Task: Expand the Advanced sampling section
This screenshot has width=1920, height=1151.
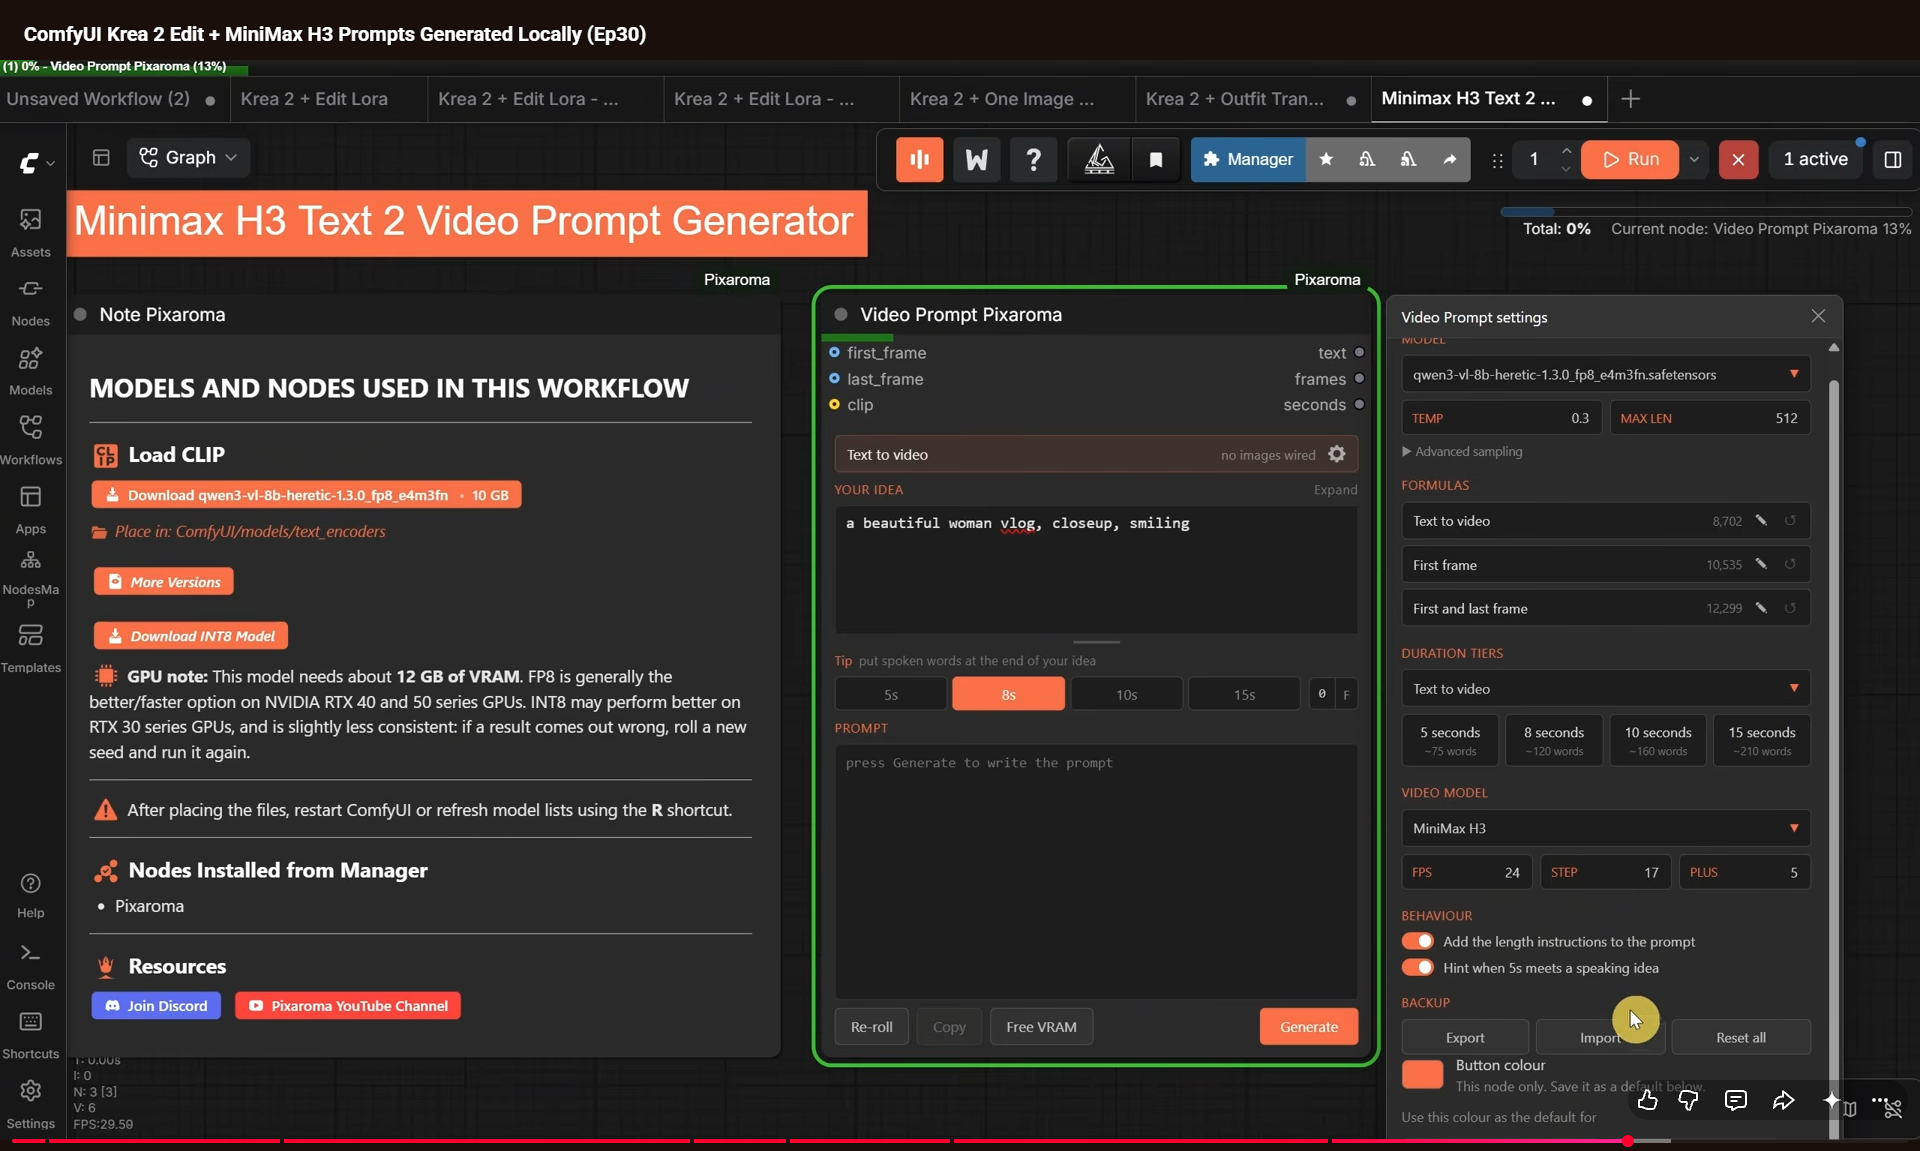Action: tap(1462, 451)
